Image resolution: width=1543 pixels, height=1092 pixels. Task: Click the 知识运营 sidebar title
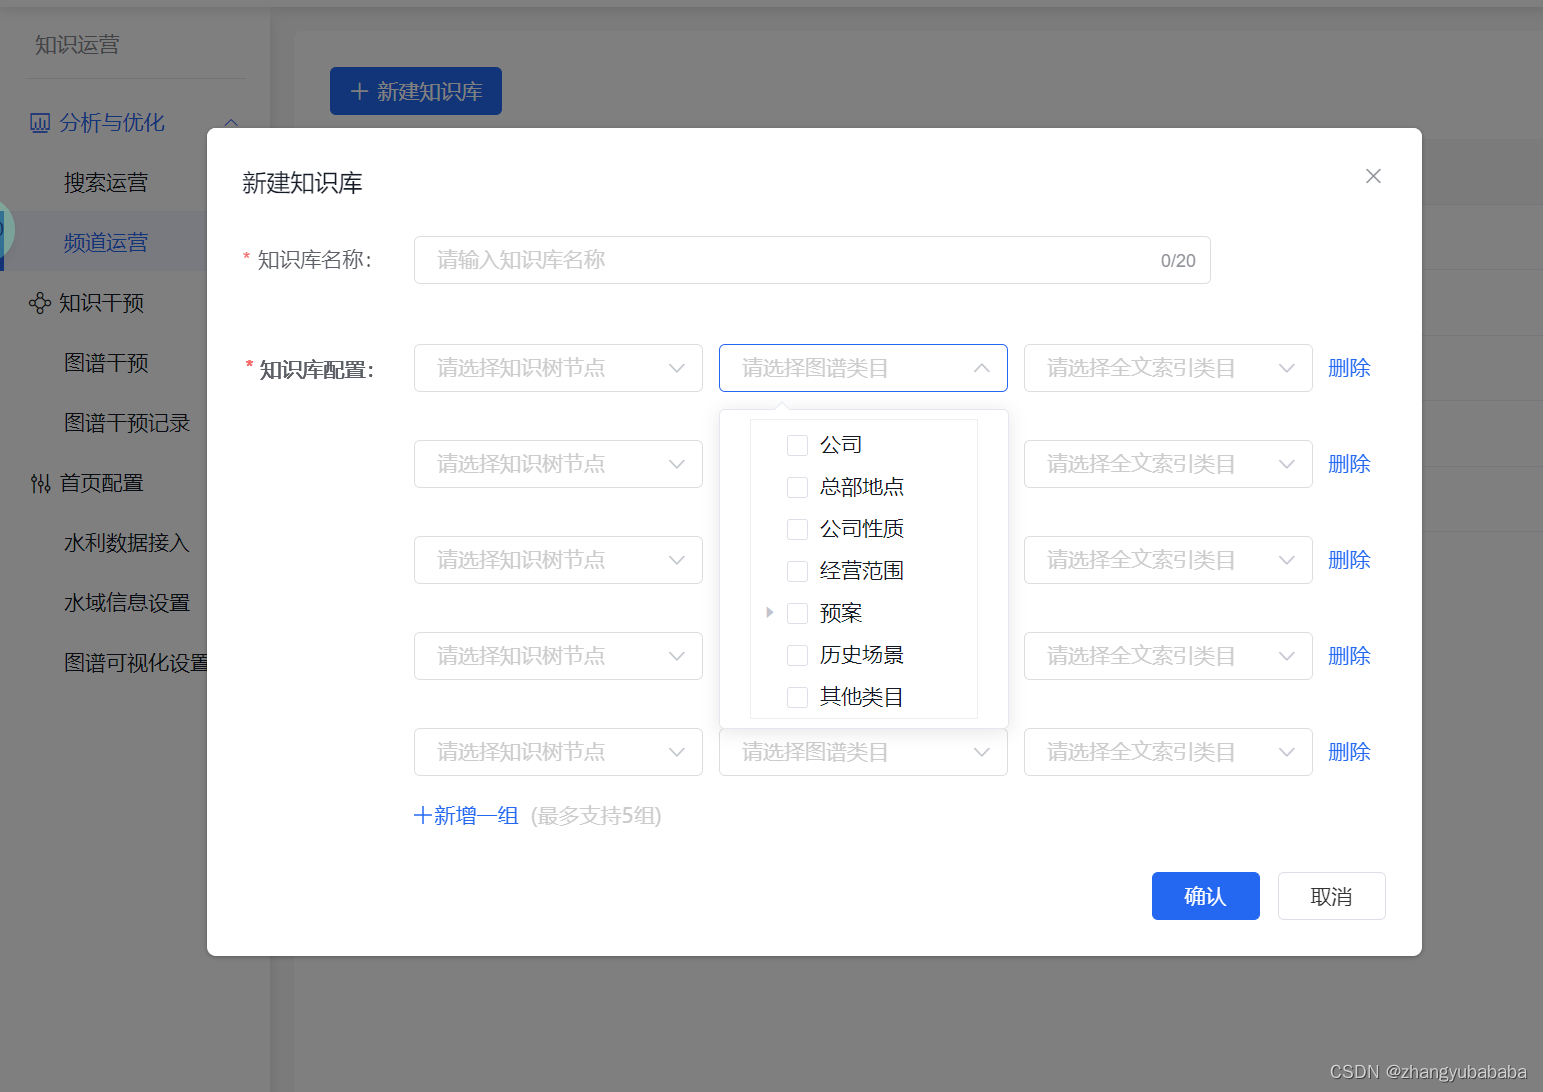pos(77,45)
